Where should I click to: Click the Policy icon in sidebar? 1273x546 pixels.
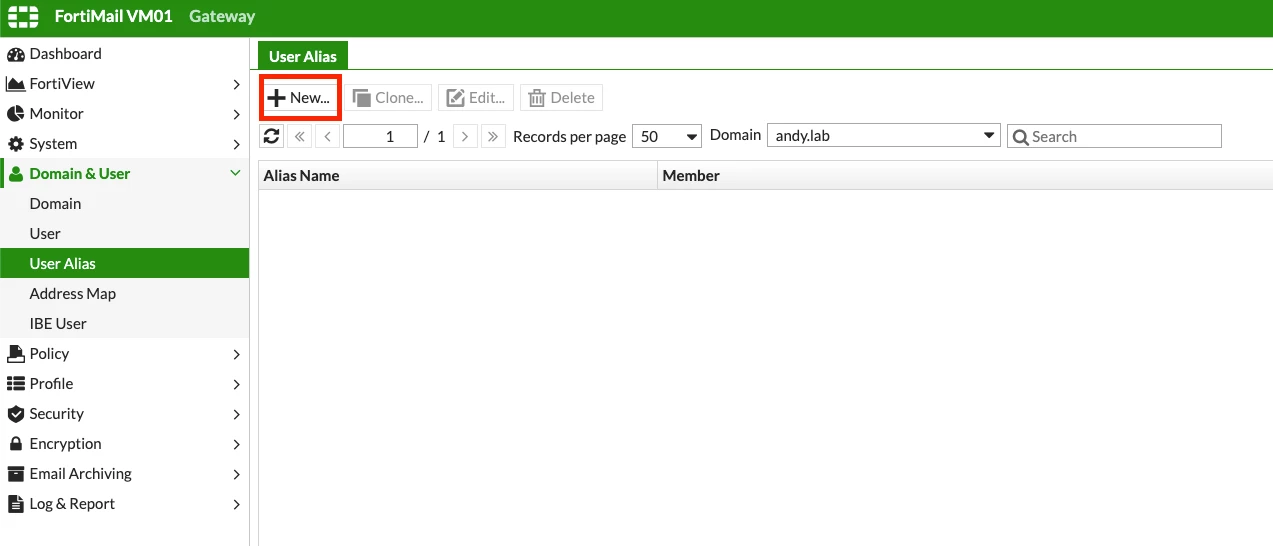click(x=16, y=354)
